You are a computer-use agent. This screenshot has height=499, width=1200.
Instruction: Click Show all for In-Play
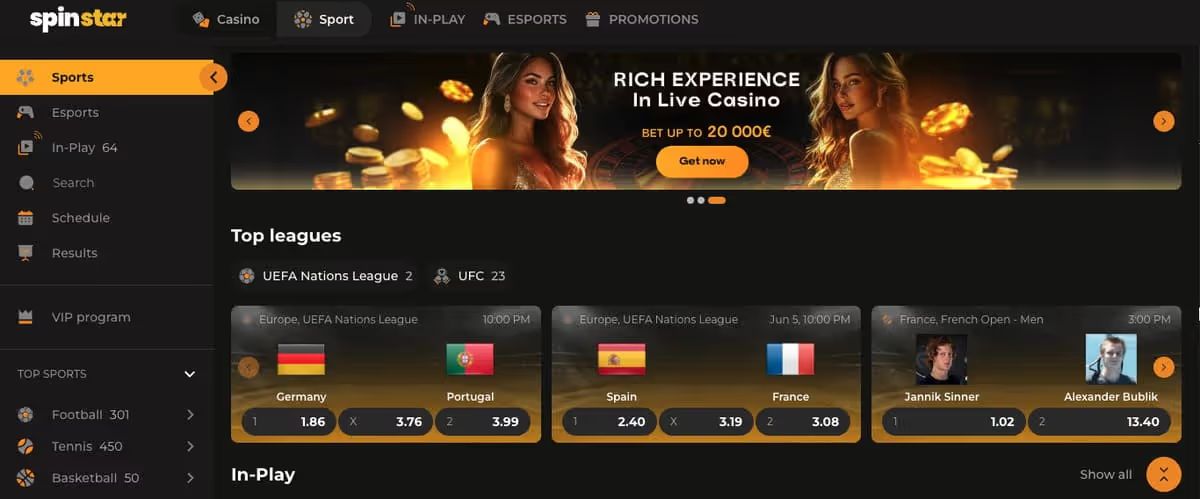coord(1106,474)
